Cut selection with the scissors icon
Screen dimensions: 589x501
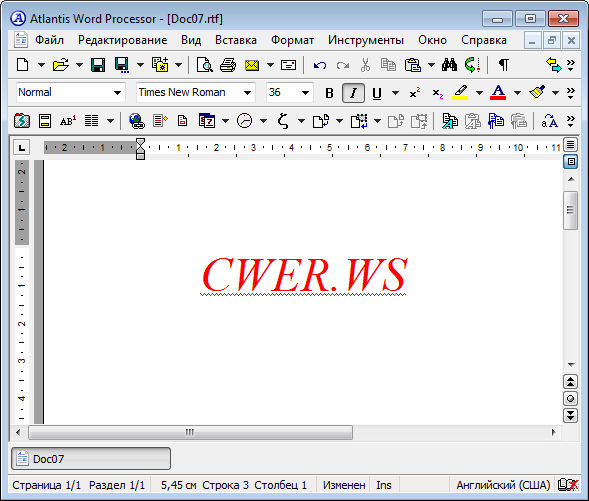[365, 65]
